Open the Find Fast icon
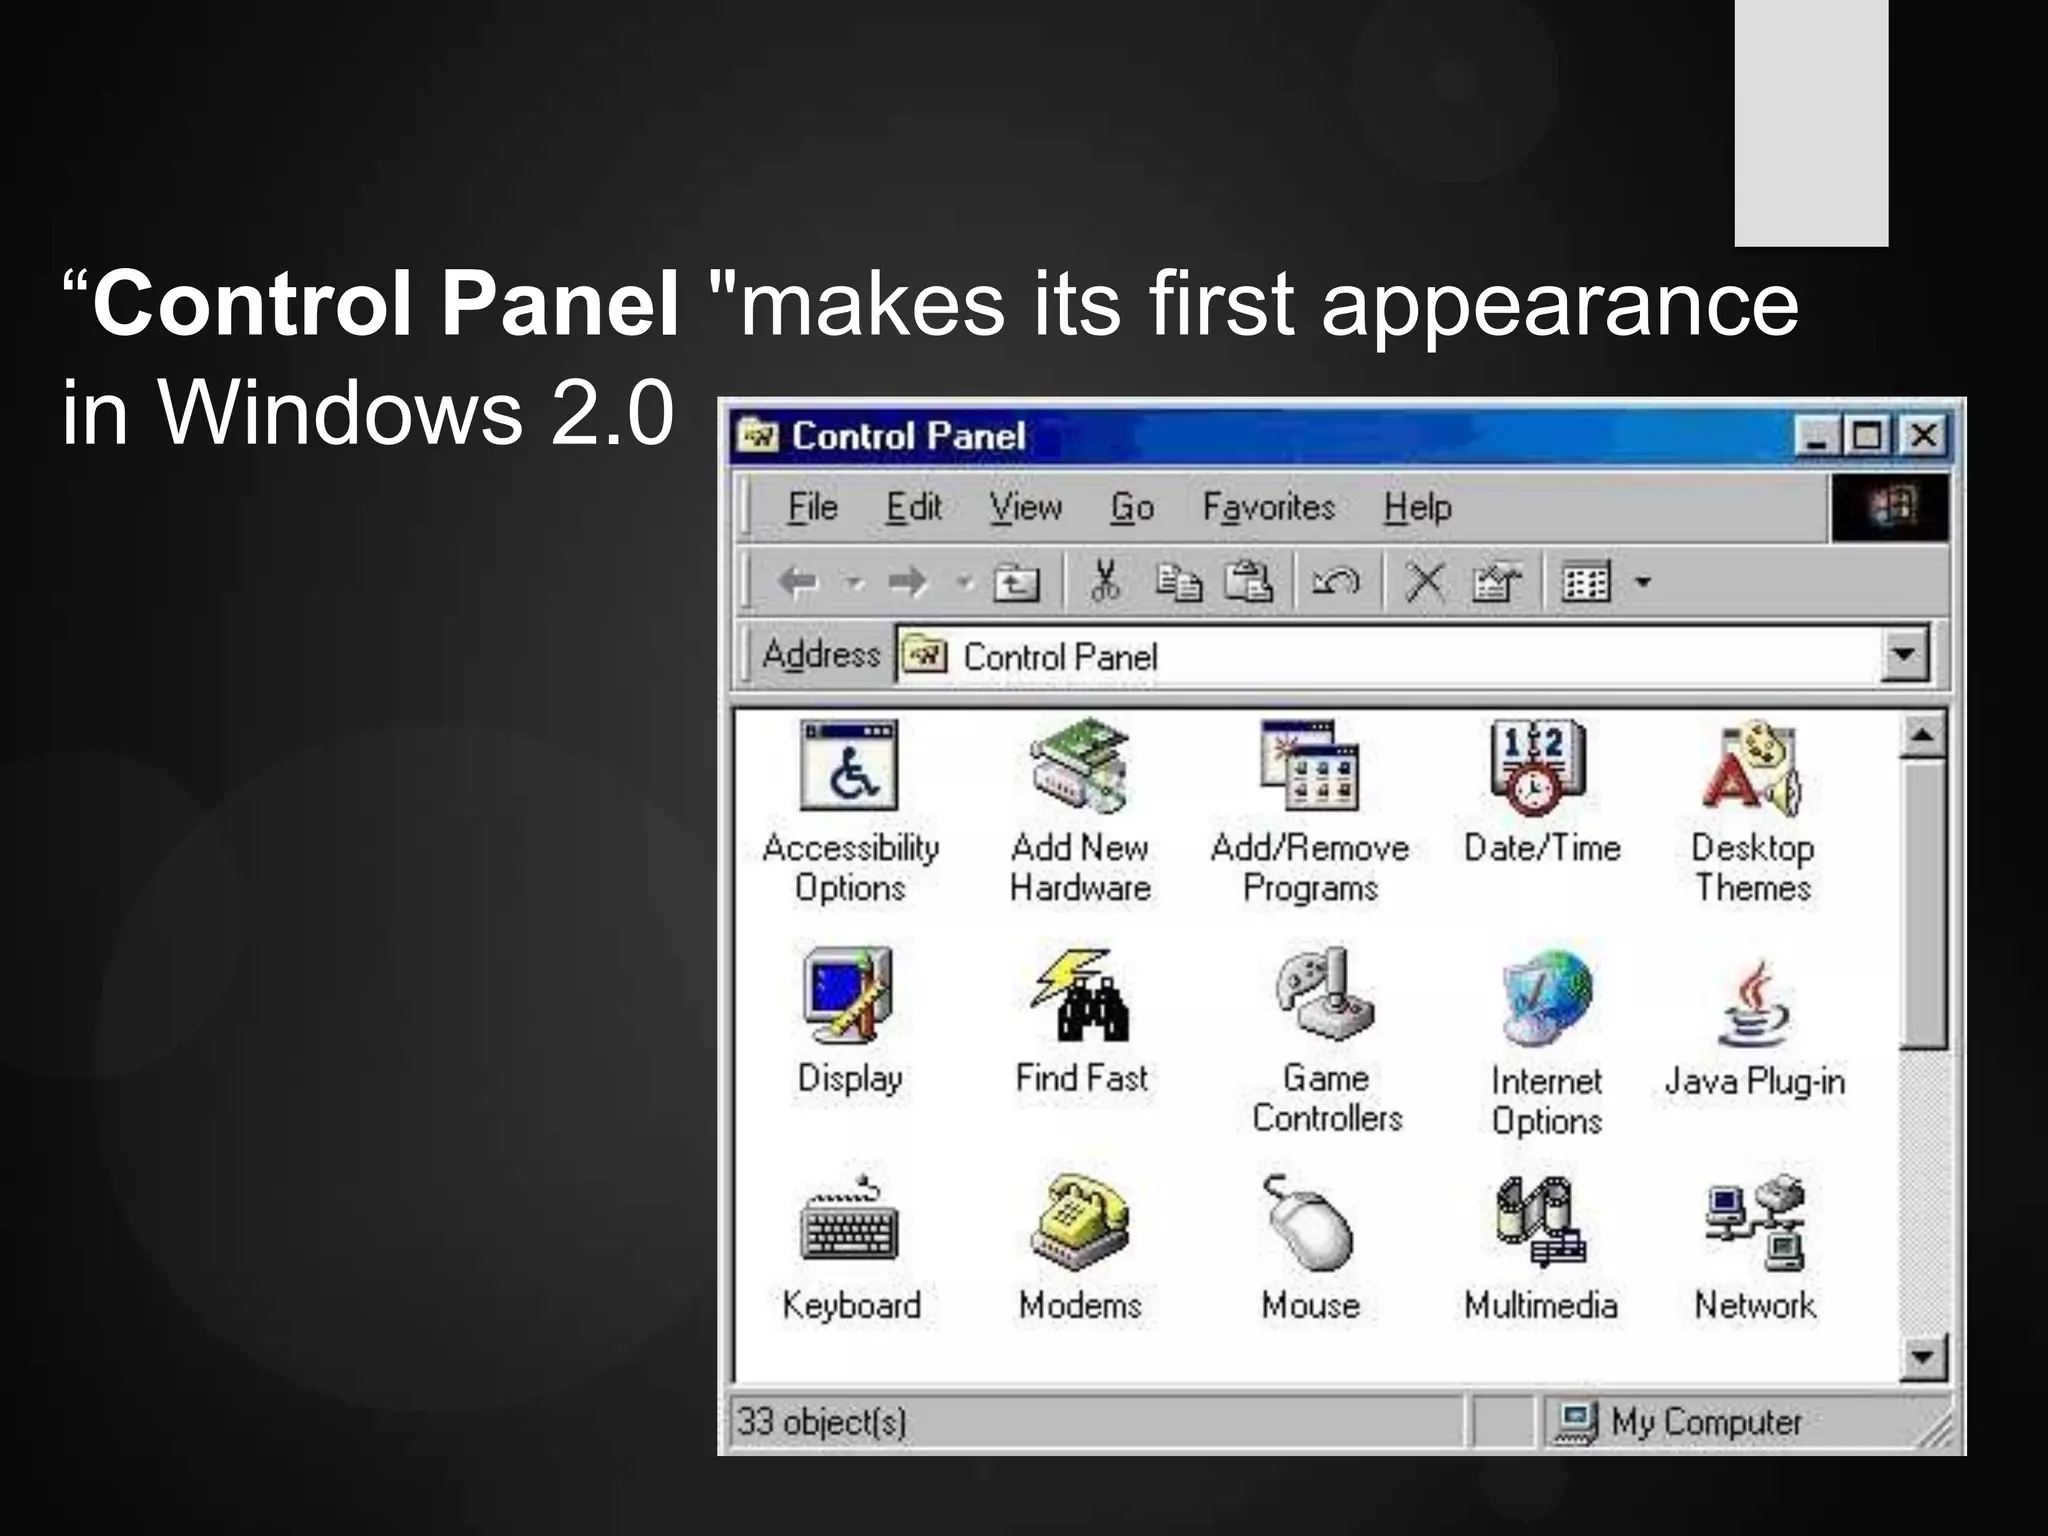 coord(1080,996)
